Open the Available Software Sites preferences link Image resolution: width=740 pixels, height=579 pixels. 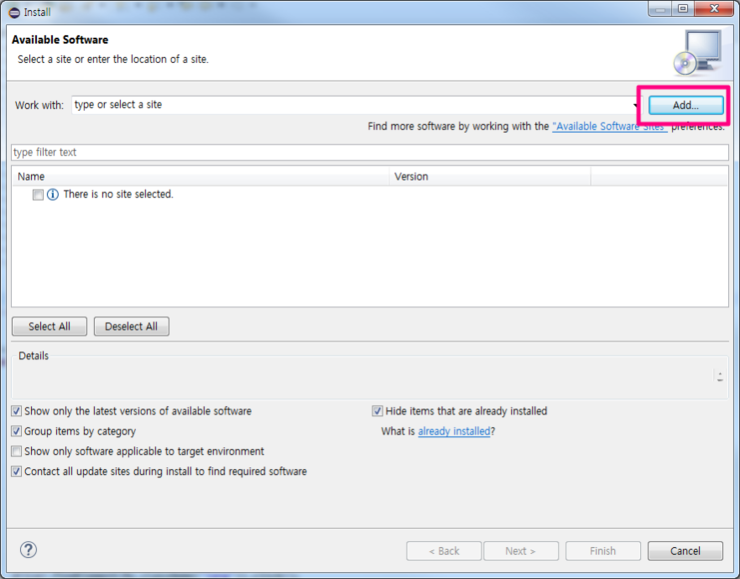(609, 126)
